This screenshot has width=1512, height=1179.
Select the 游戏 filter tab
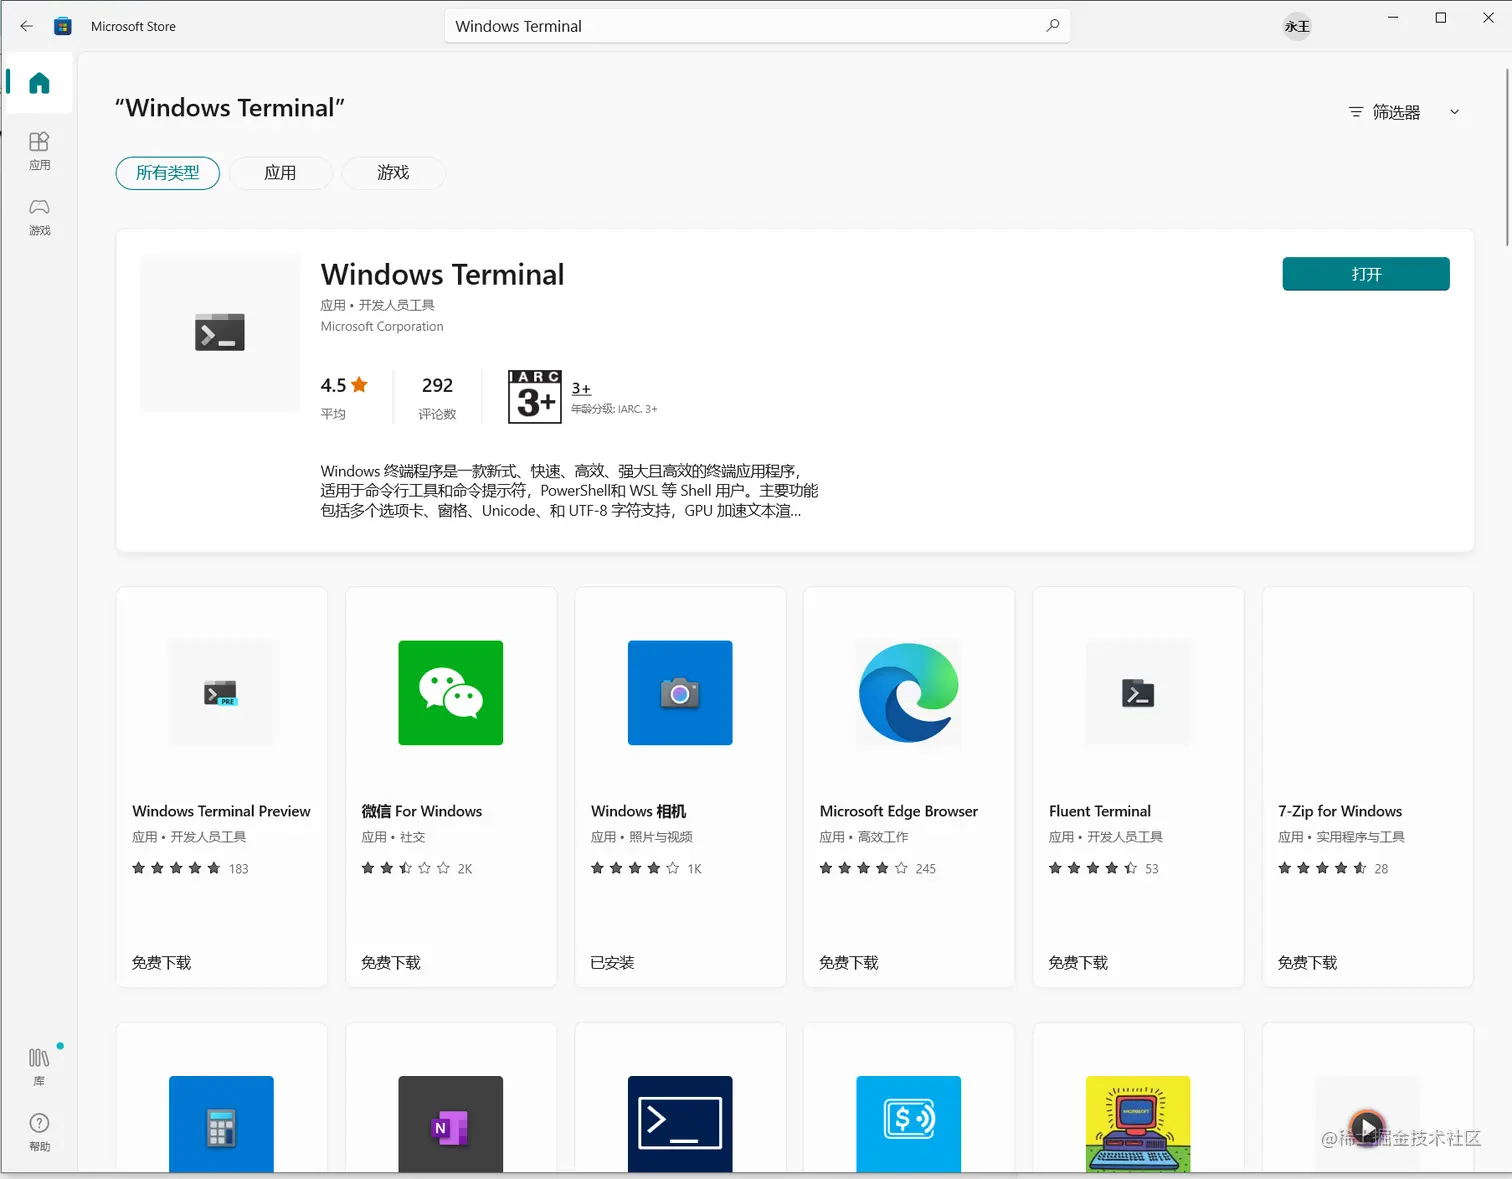click(393, 173)
